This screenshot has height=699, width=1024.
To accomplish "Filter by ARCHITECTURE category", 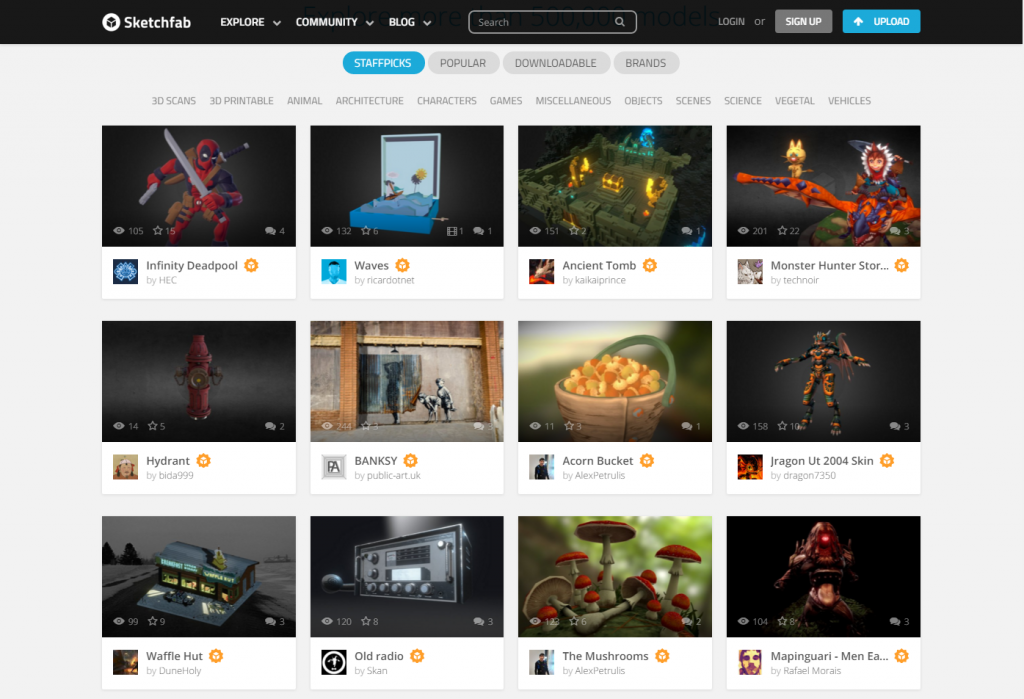I will click(x=370, y=101).
